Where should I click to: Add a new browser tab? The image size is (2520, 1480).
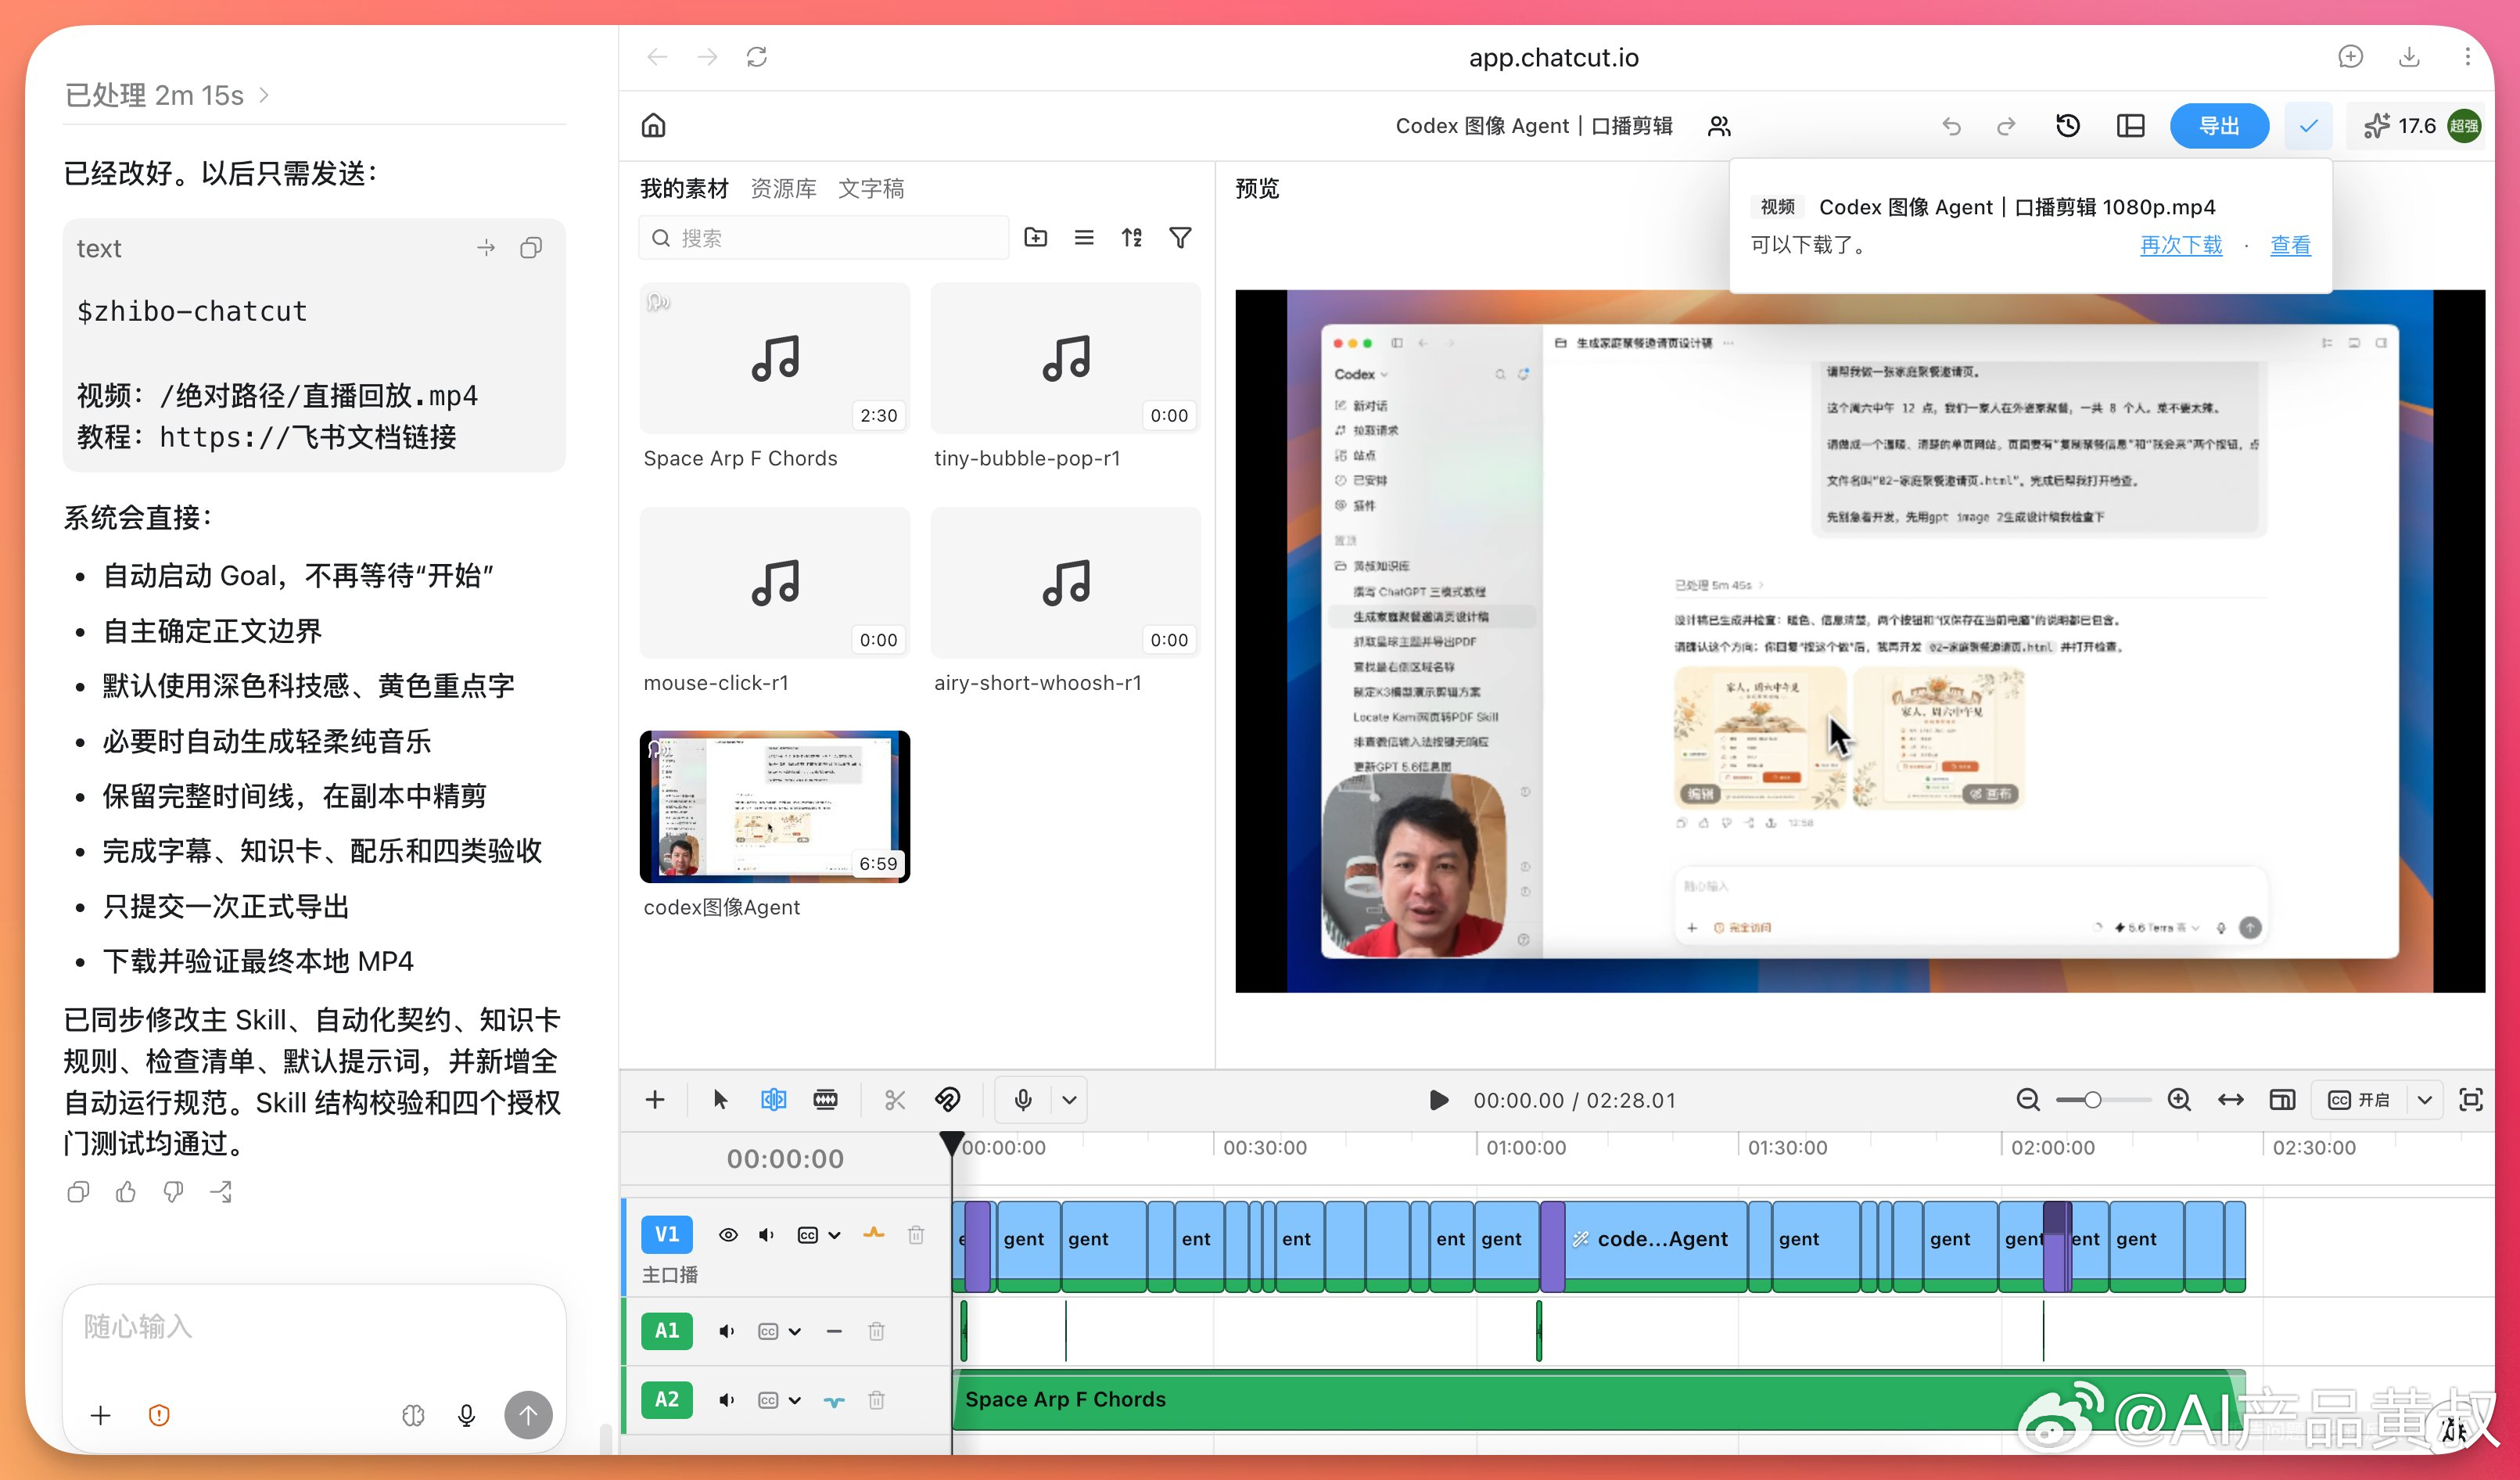[2351, 57]
